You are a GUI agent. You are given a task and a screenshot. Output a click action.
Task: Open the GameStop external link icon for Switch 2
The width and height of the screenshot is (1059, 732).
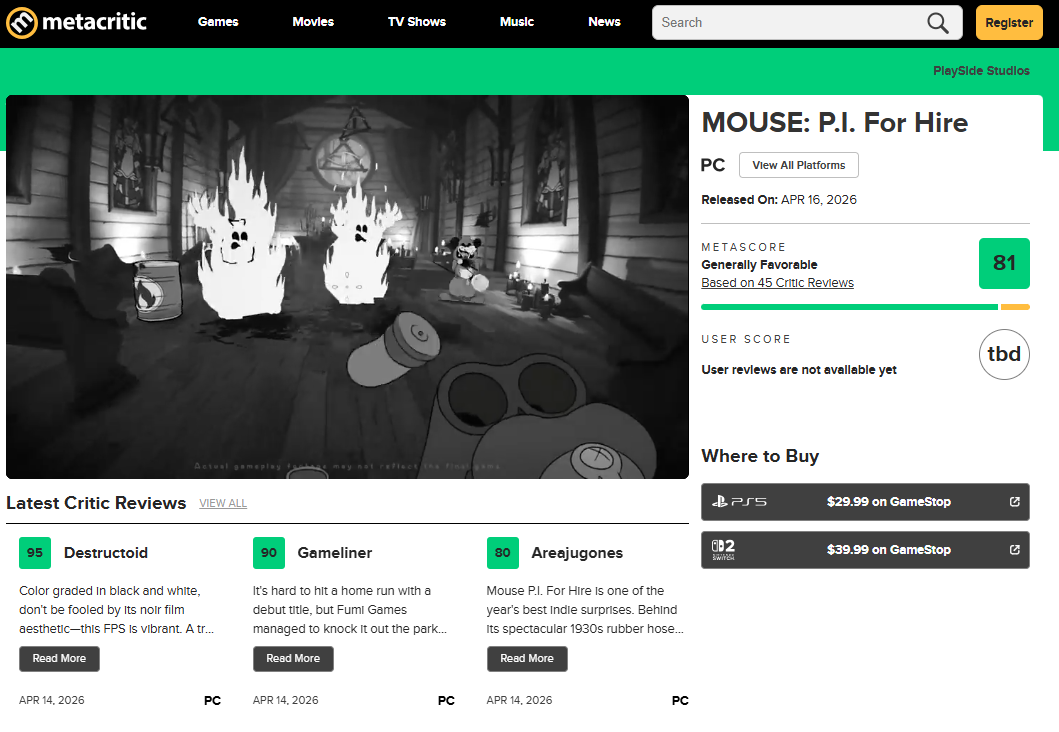[x=1015, y=549]
